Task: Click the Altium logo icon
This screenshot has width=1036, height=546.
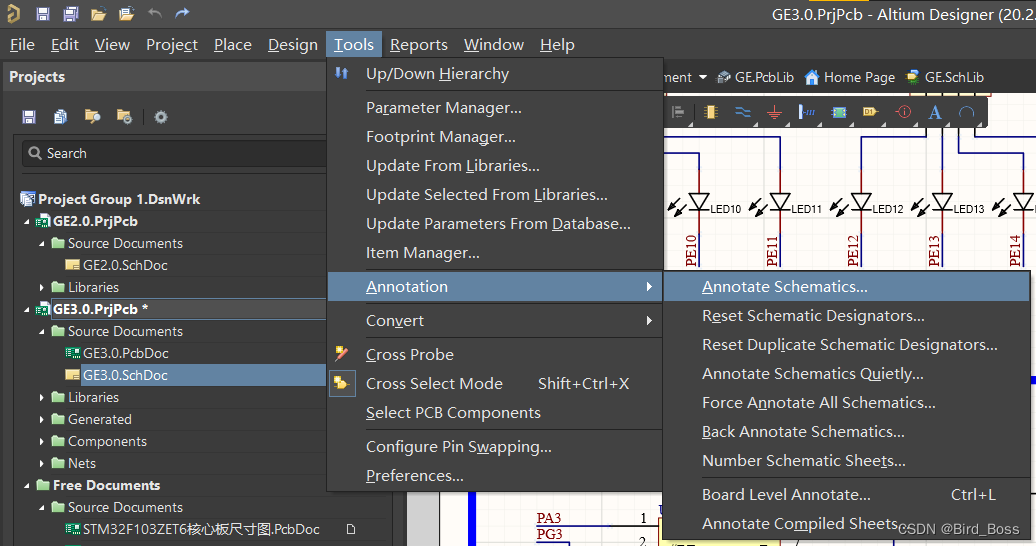Action: (13, 13)
